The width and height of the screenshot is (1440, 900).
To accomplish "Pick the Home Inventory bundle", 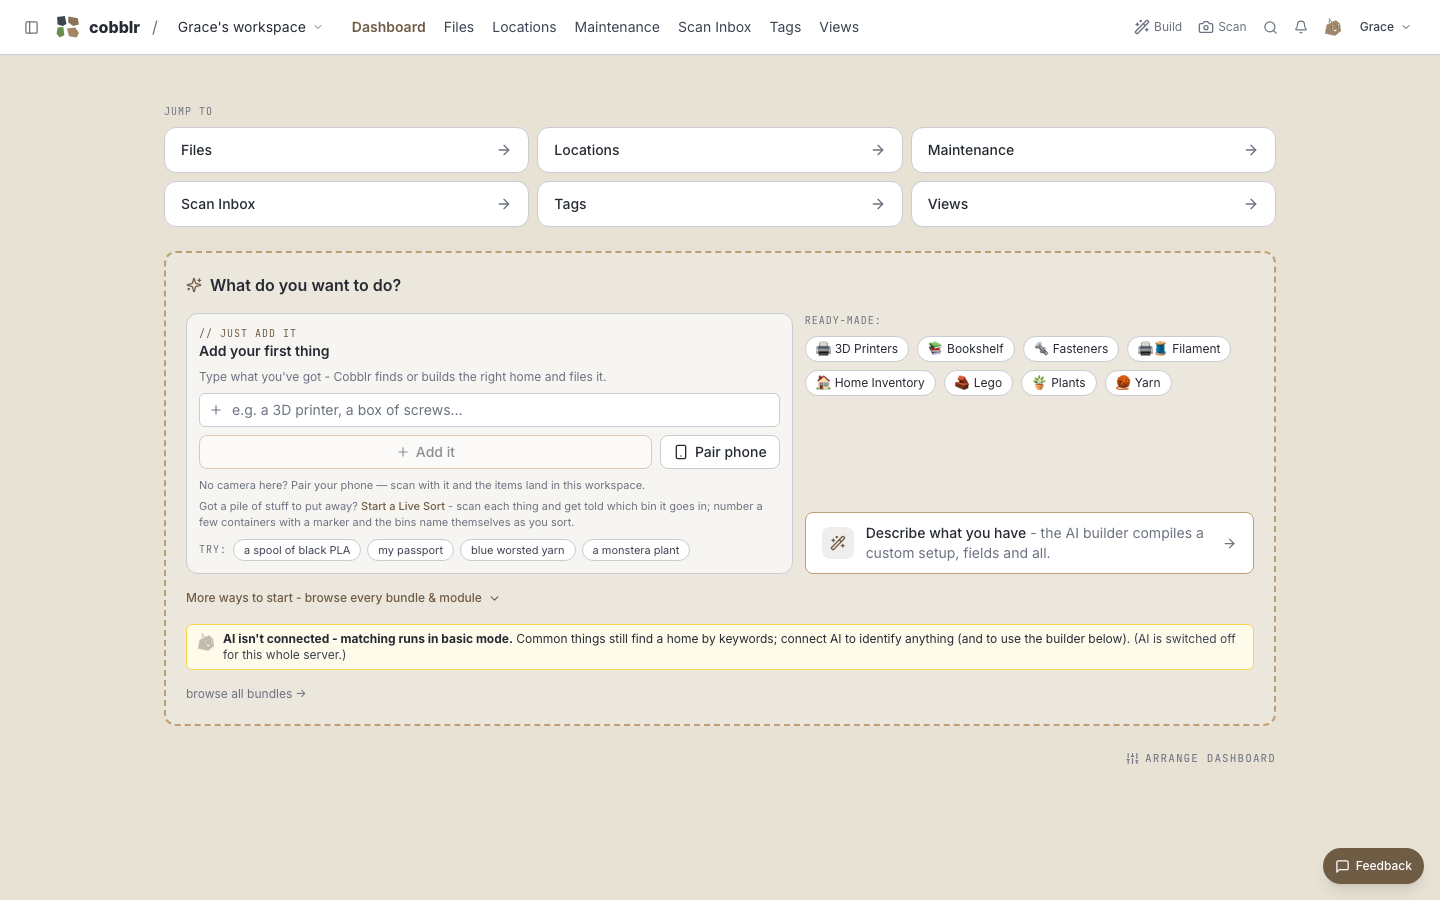I will click(x=870, y=383).
